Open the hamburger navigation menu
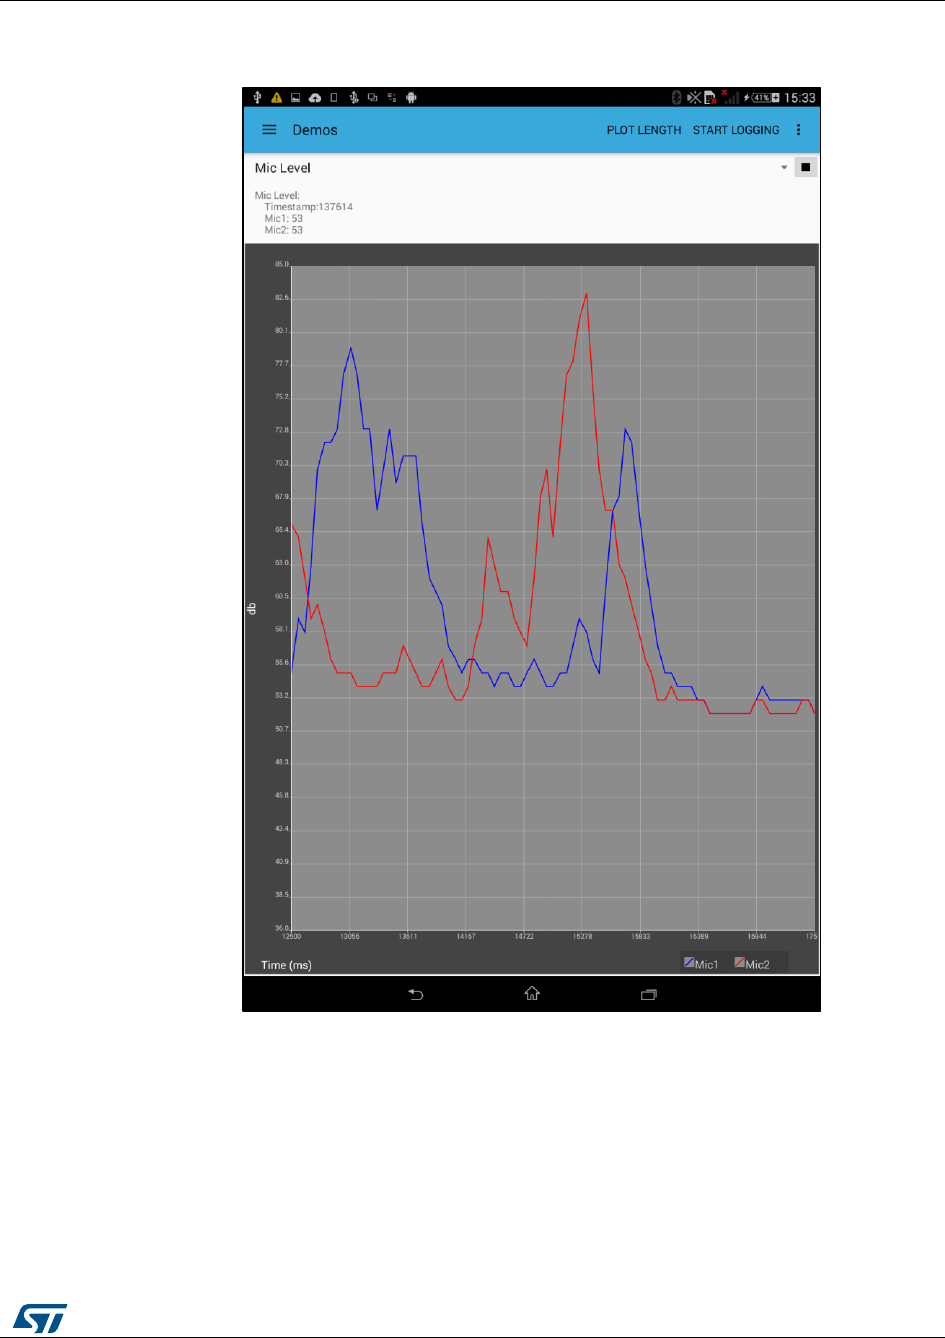Image resolution: width=945 pixels, height=1338 pixels. [269, 130]
